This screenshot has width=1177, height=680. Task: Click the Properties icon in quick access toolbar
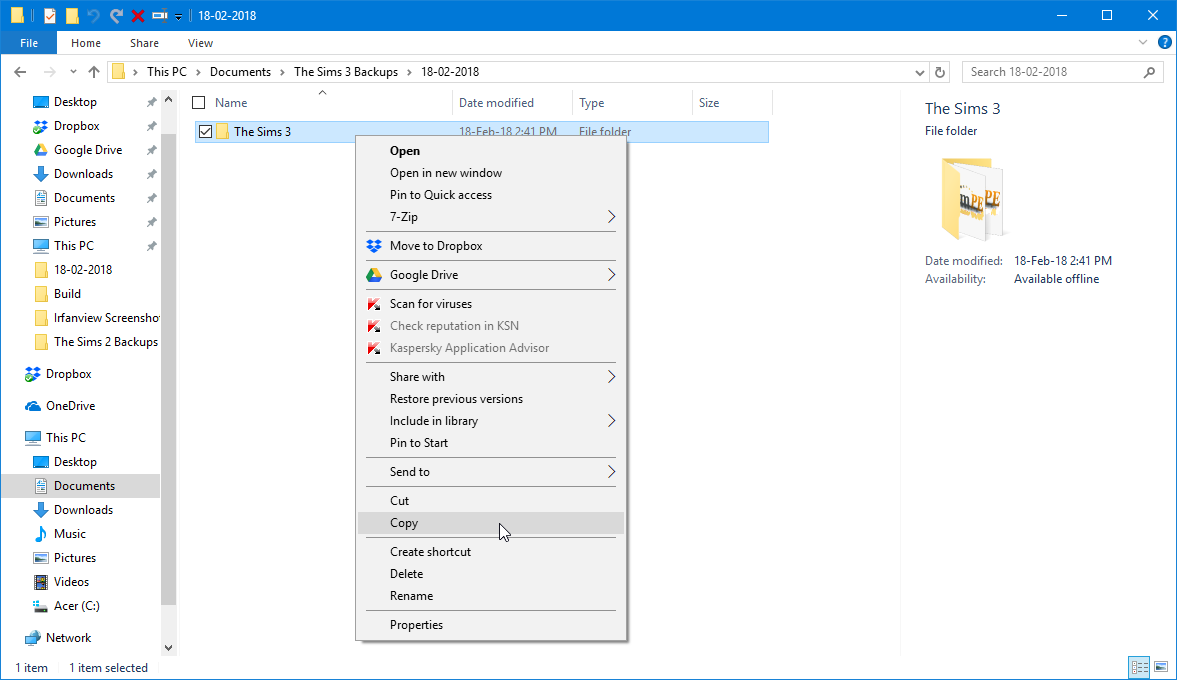[x=50, y=15]
